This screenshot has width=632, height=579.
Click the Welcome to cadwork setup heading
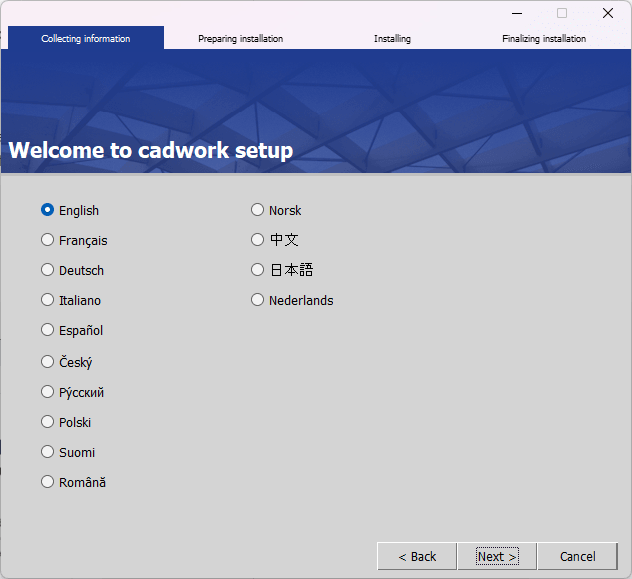pyautogui.click(x=151, y=150)
